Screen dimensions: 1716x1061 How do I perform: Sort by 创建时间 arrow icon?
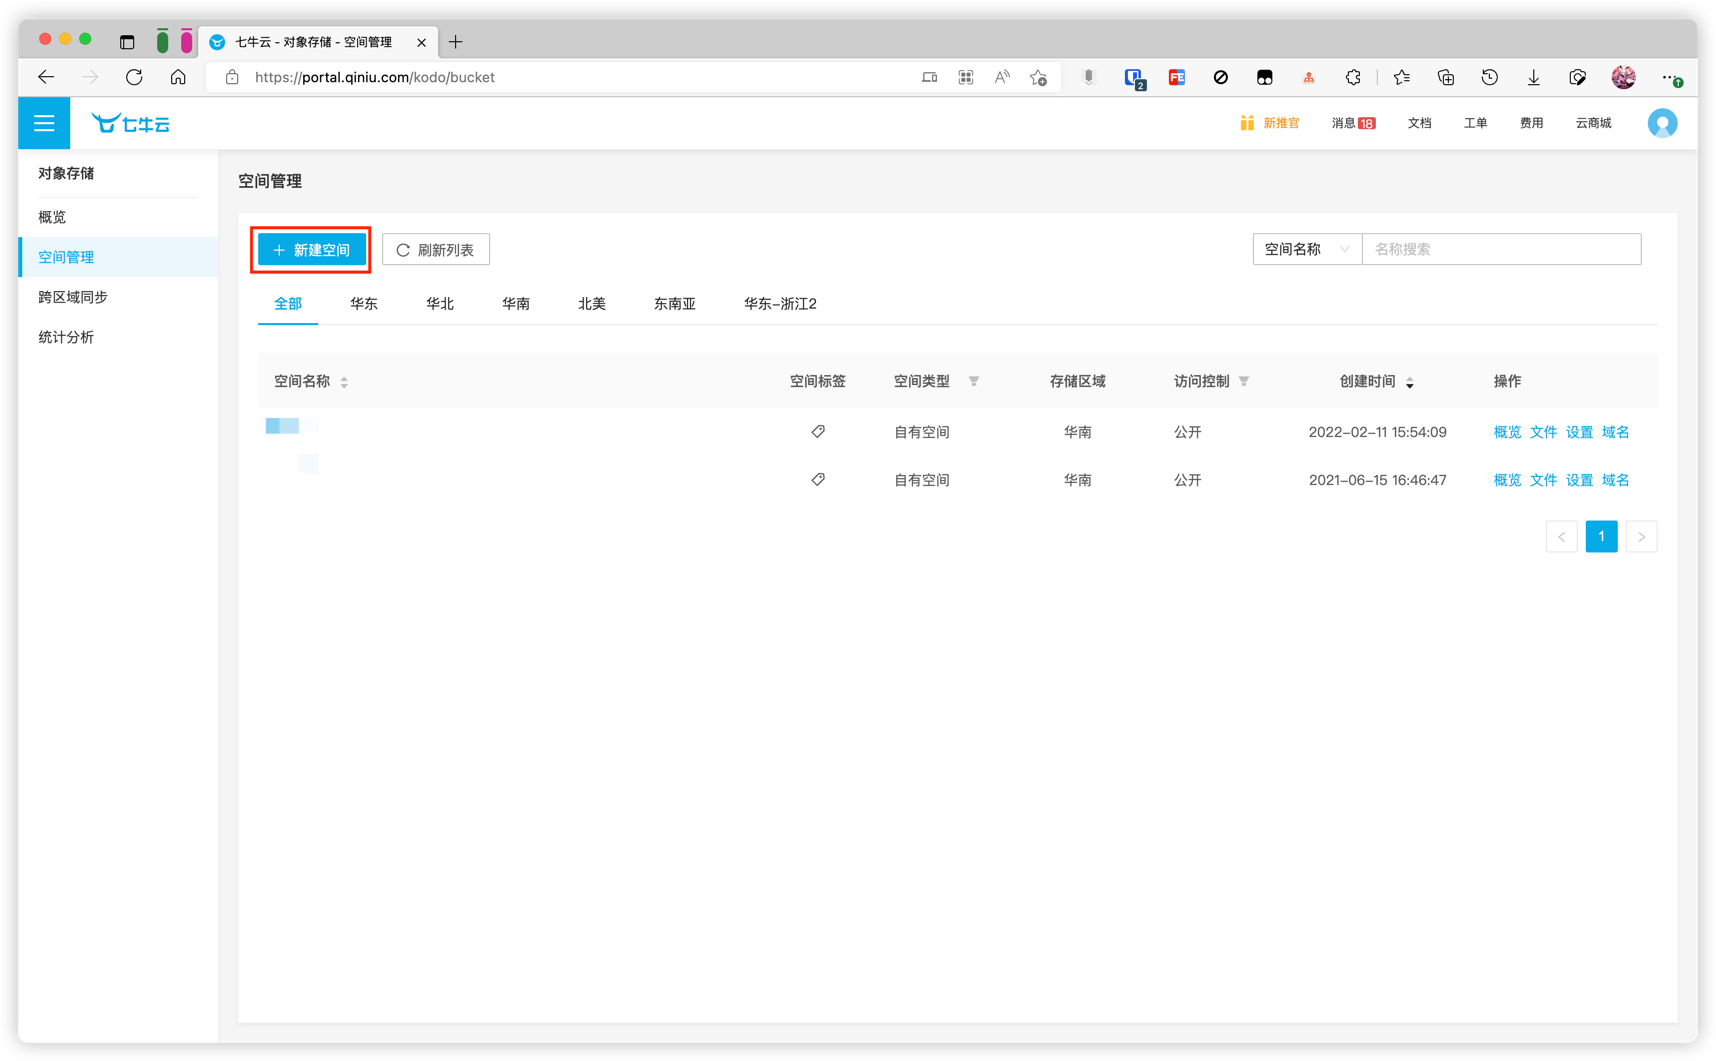point(1410,382)
